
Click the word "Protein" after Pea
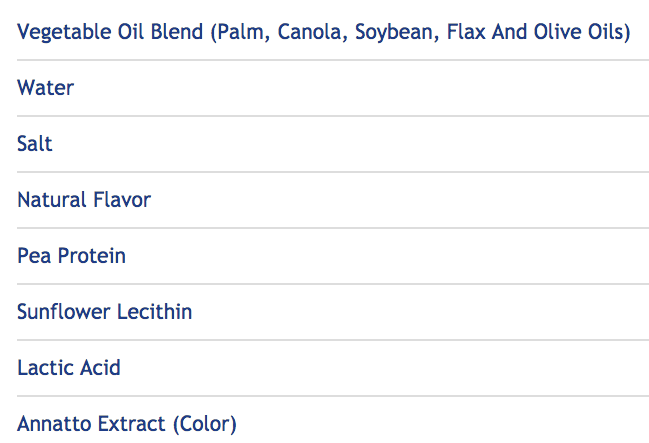point(91,256)
